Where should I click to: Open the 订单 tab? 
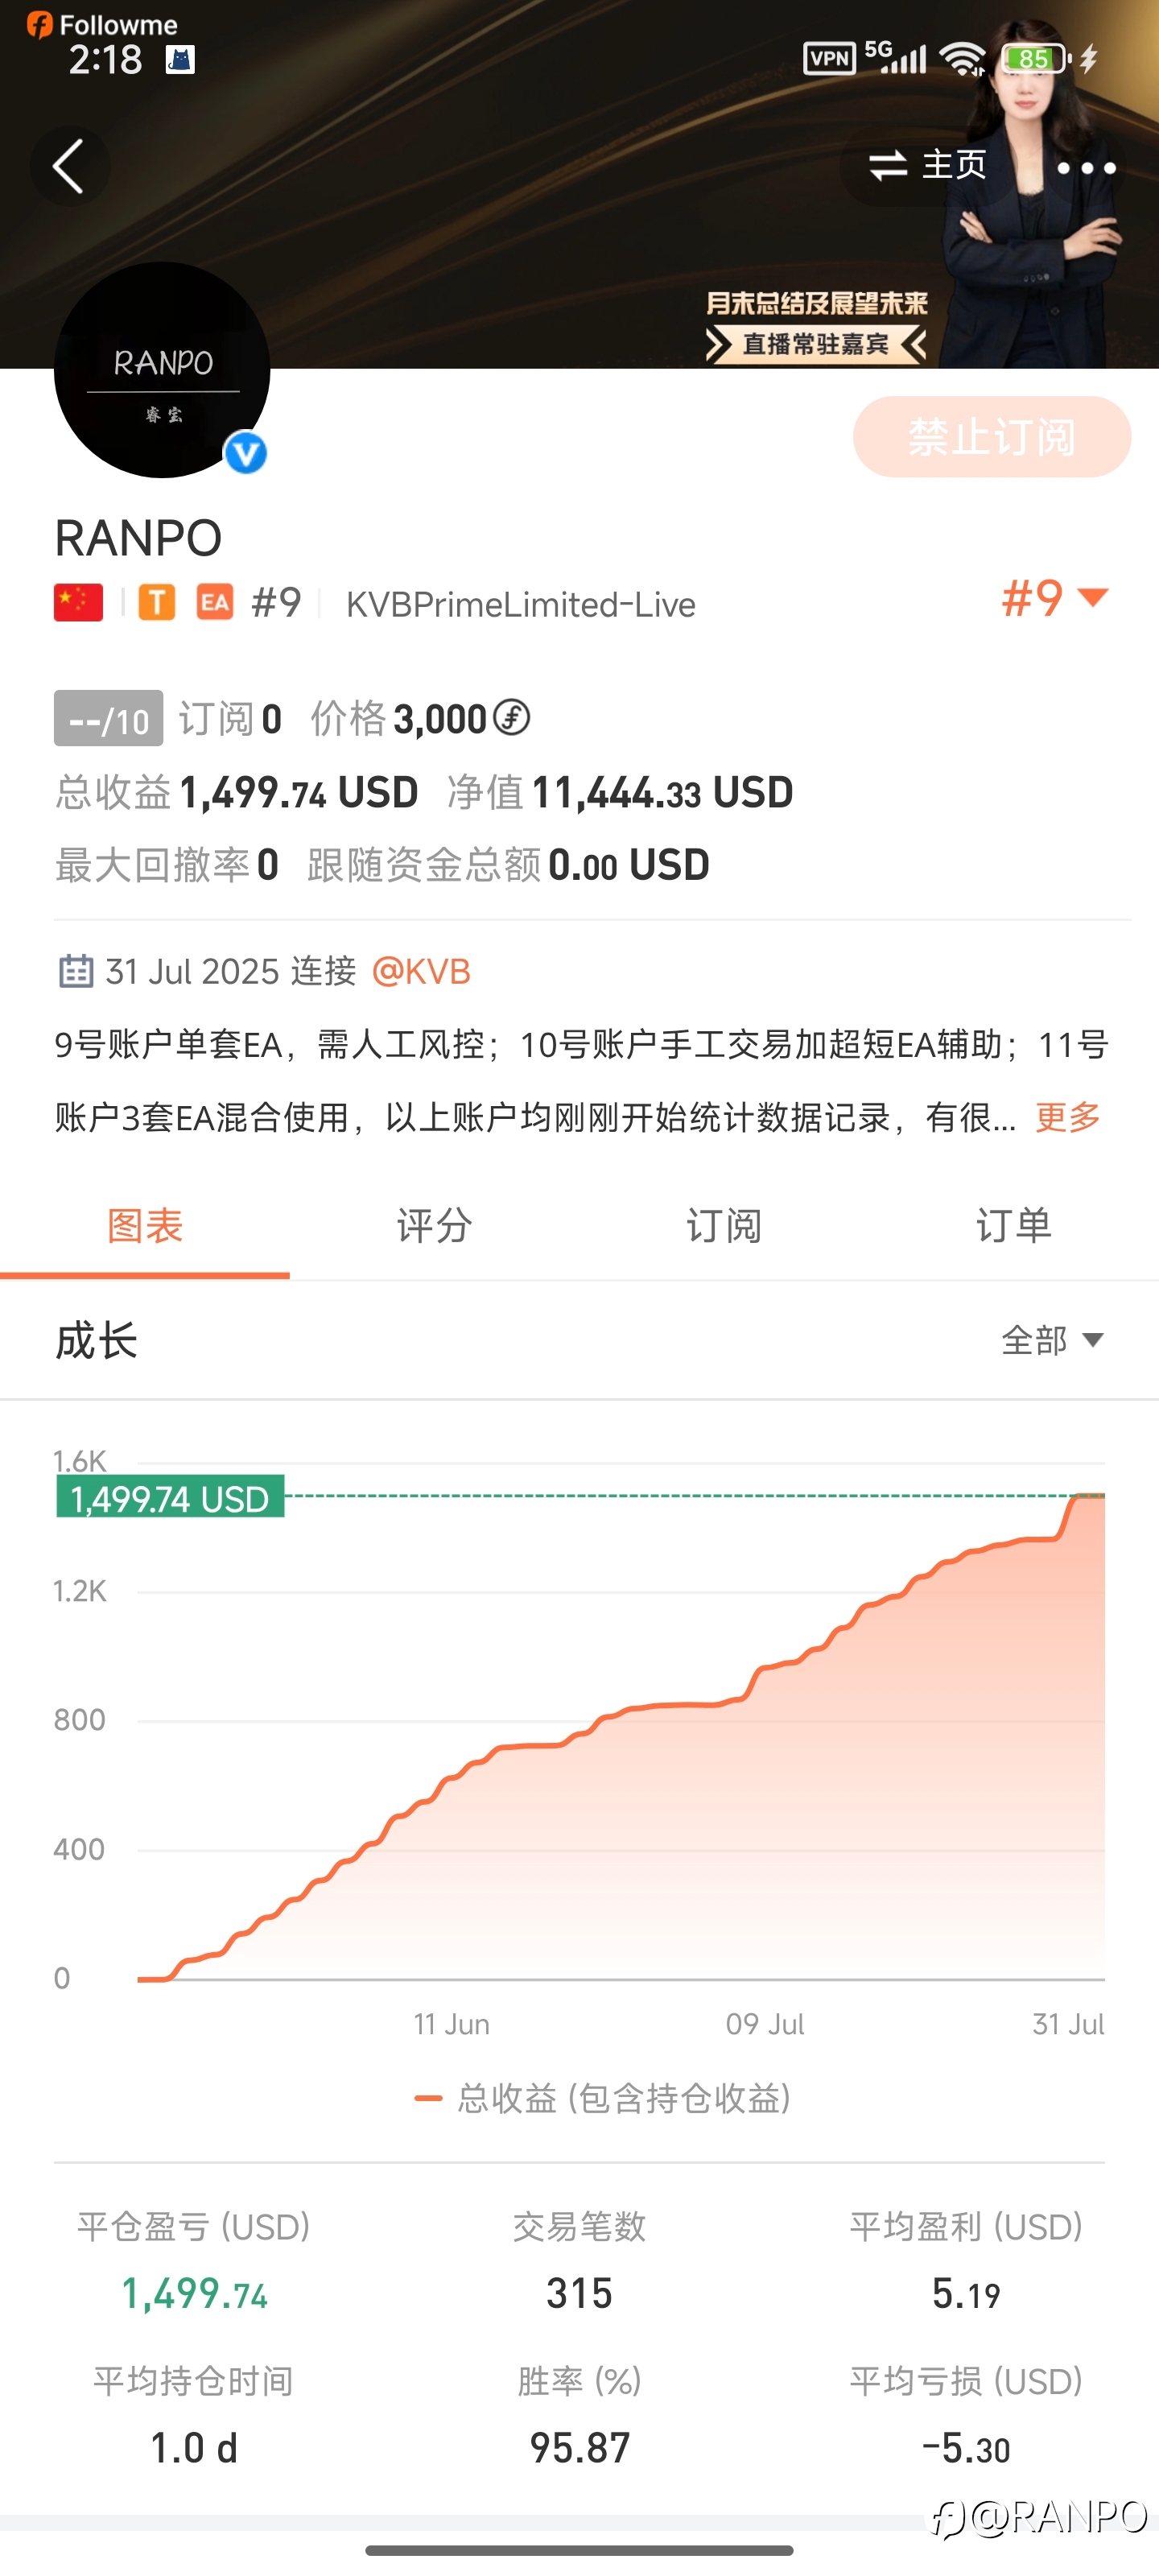[1014, 1226]
